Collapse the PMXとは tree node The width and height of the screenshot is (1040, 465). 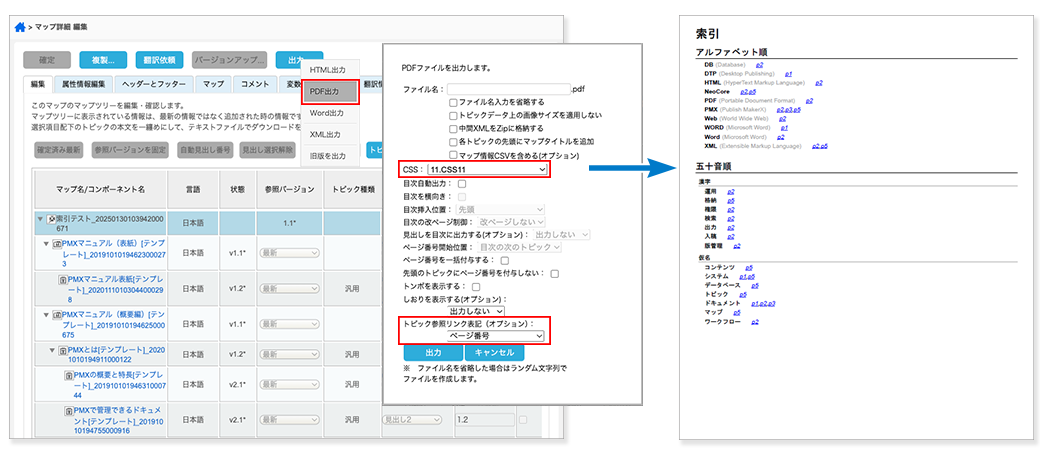click(51, 352)
